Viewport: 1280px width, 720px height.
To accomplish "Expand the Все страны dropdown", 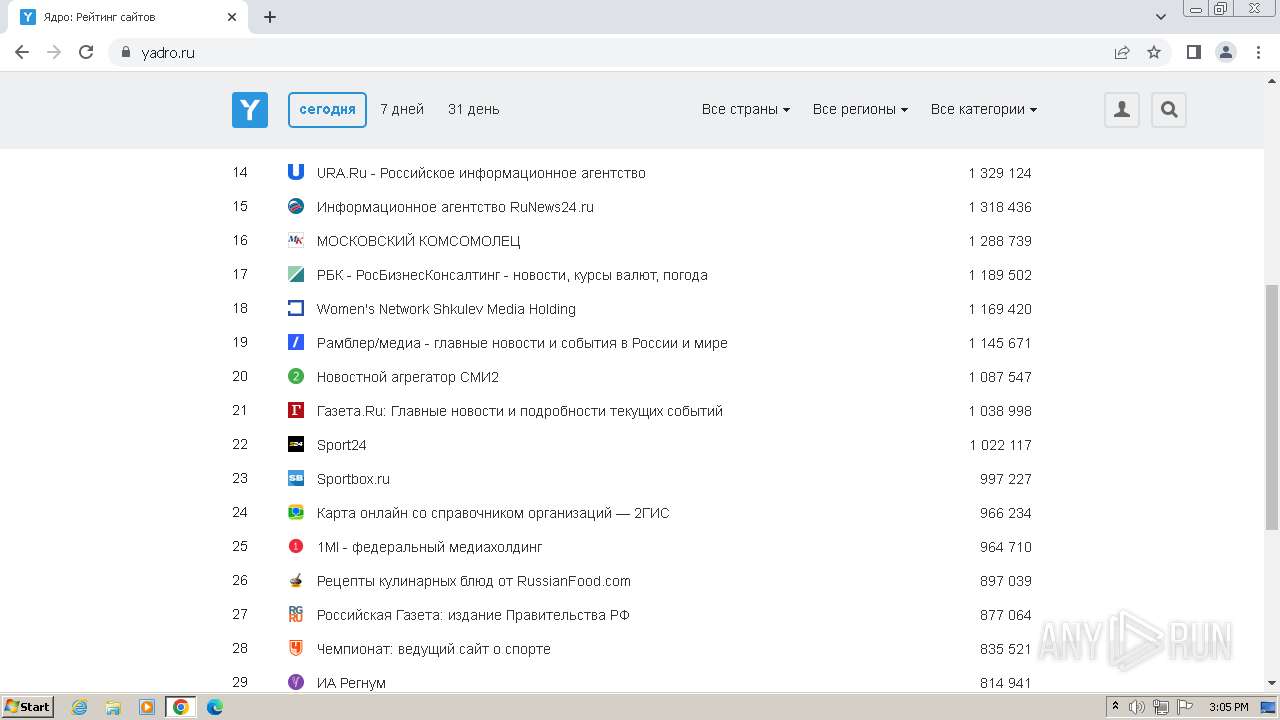I will (746, 109).
